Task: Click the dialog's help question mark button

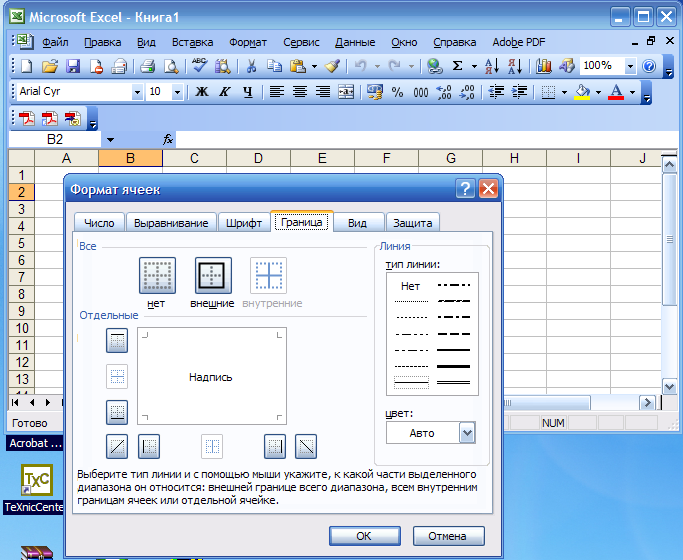Action: 465,189
